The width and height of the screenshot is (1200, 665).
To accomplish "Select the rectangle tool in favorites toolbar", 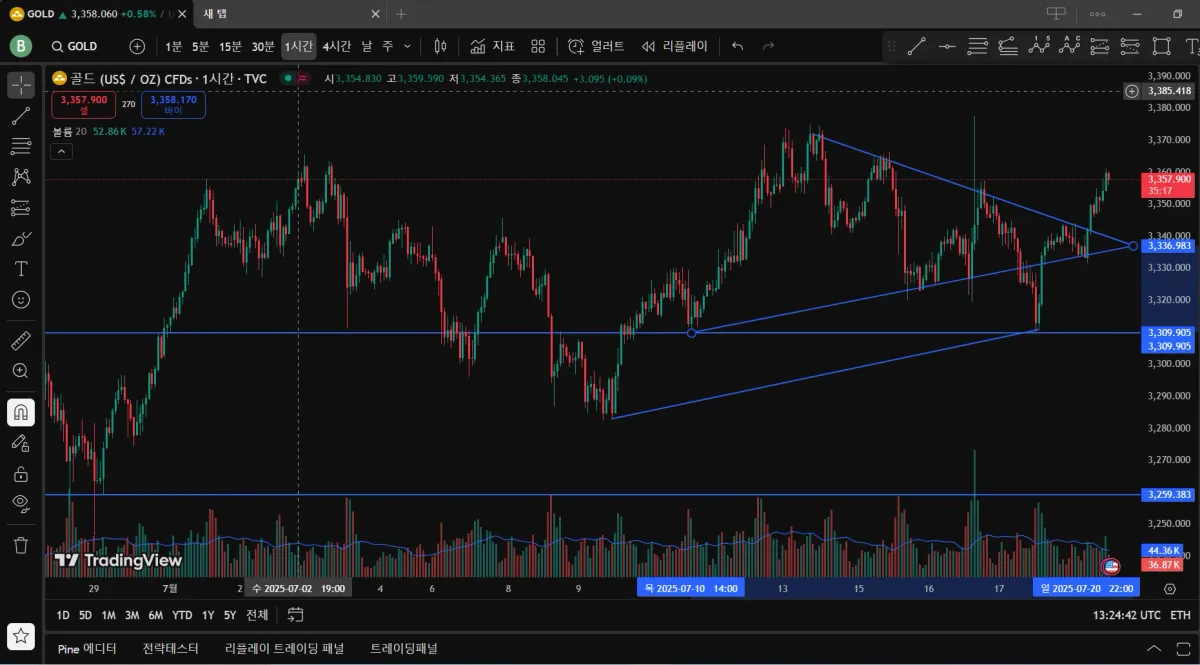I will click(x=1161, y=46).
